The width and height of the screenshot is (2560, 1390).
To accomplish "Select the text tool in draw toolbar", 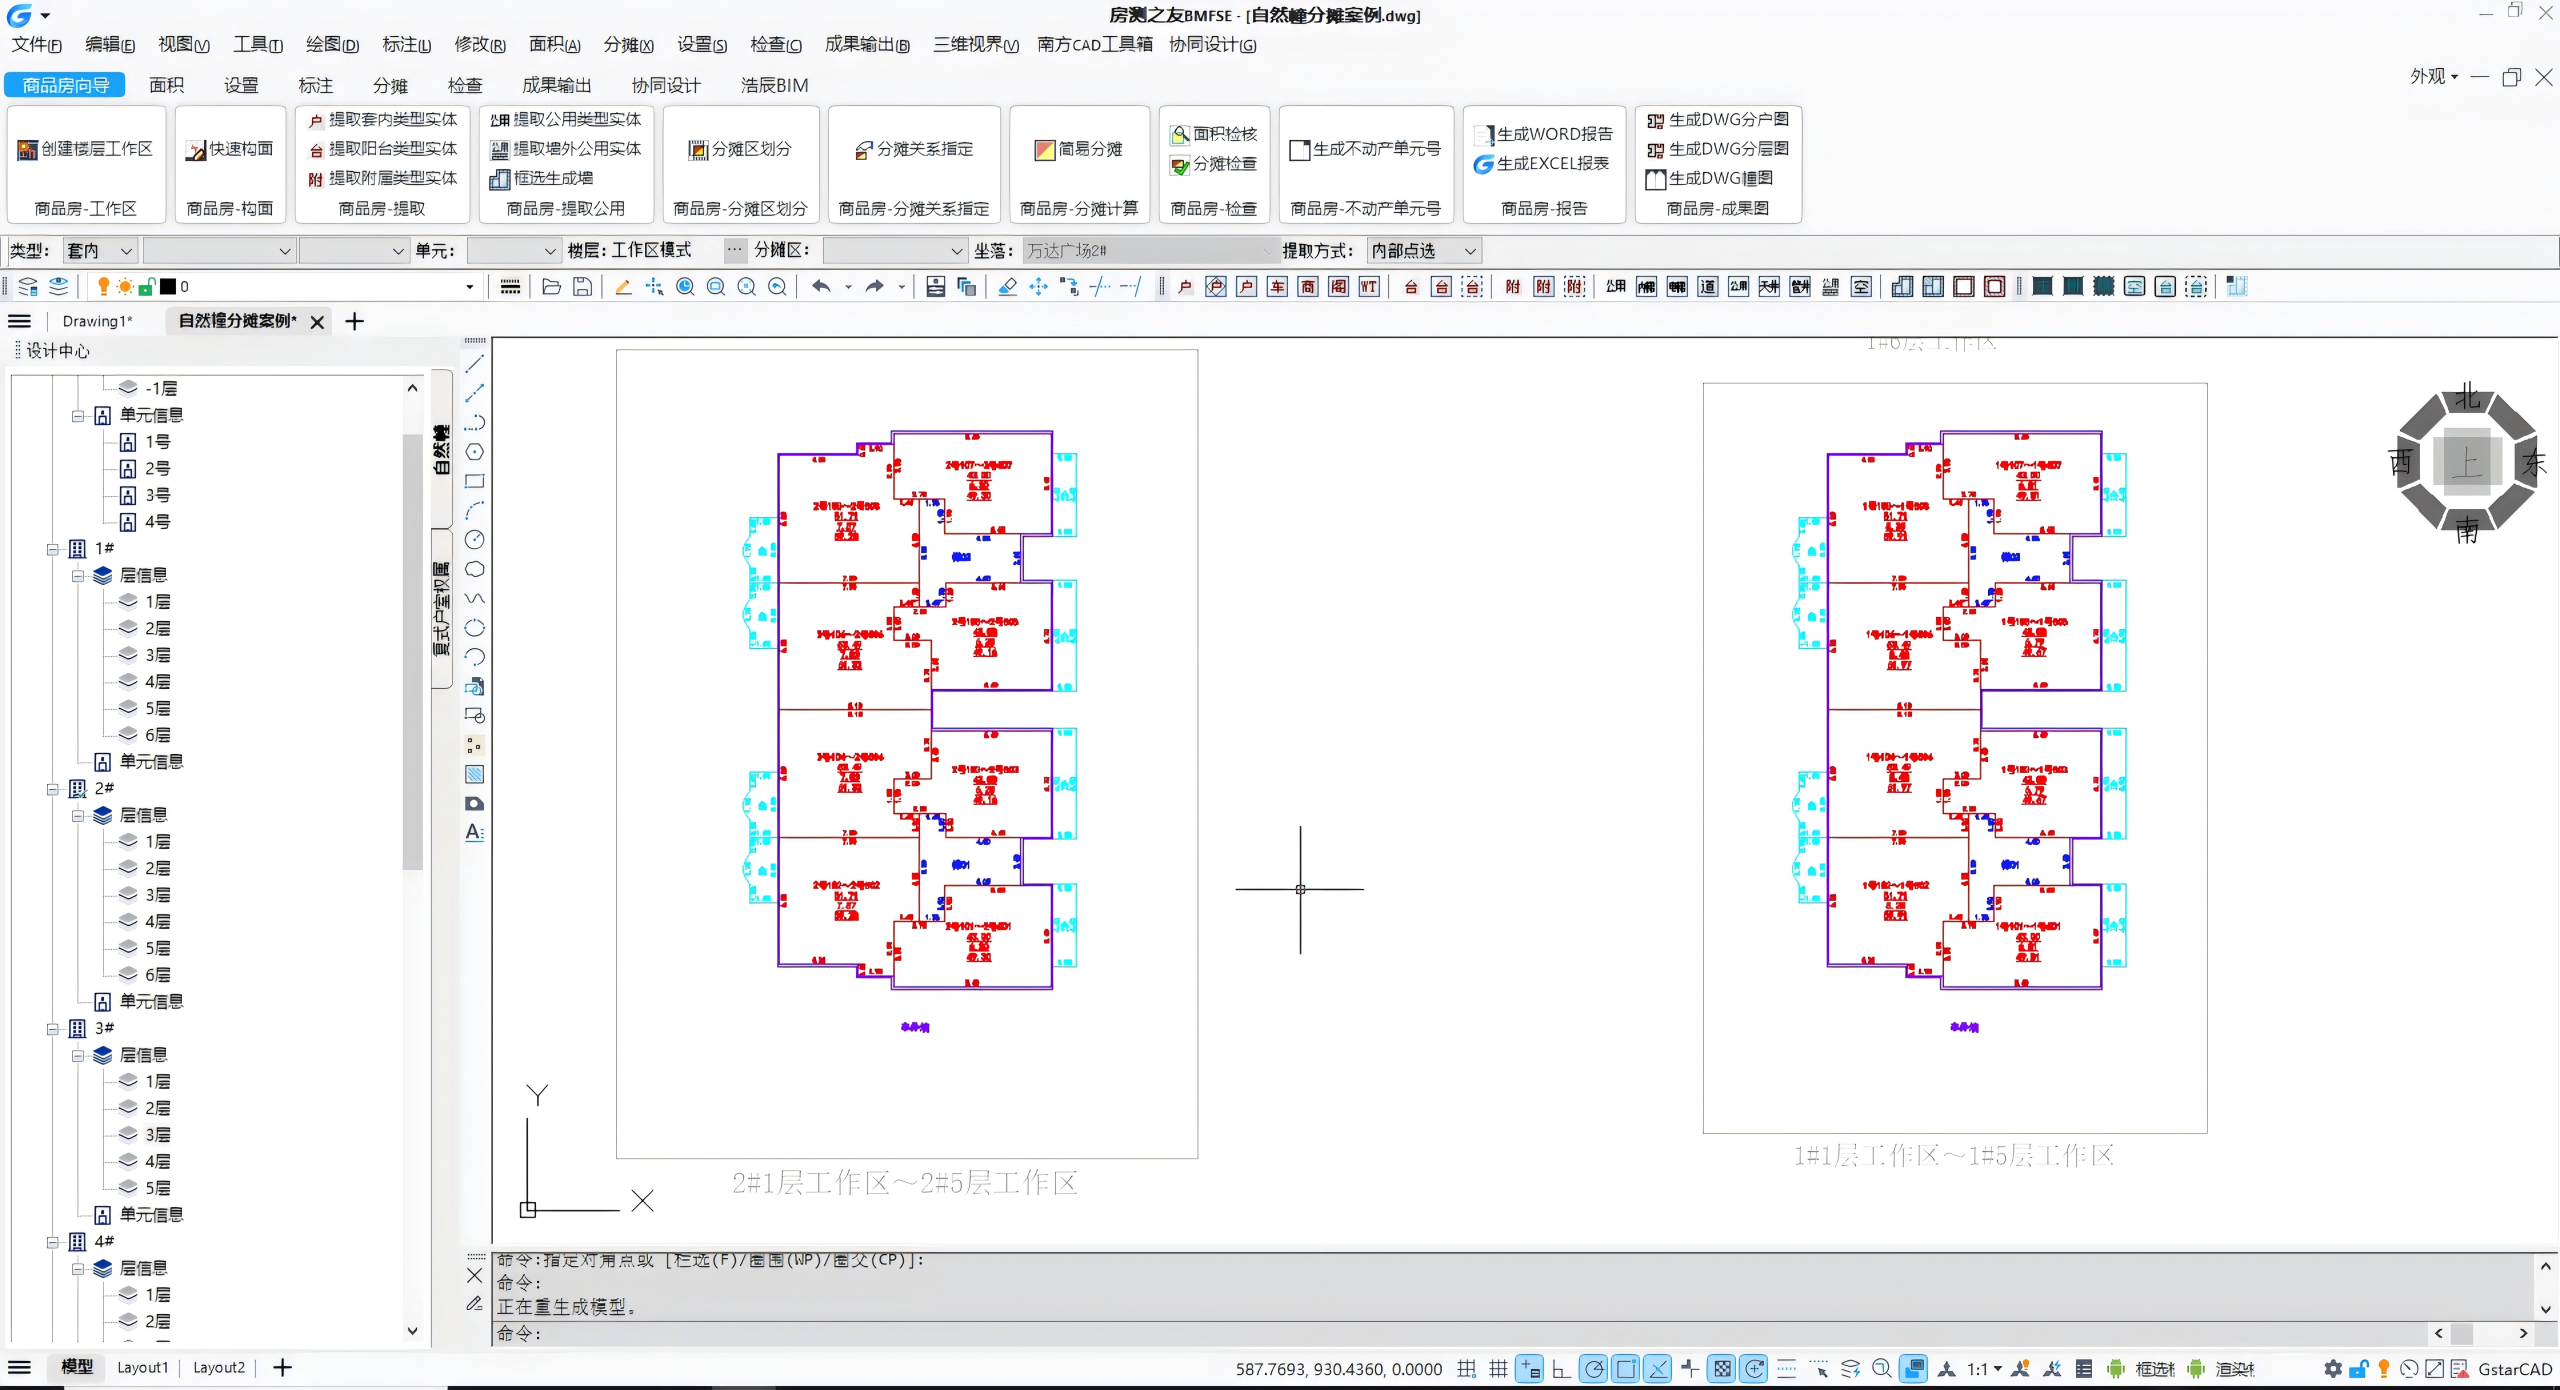I will (x=475, y=832).
